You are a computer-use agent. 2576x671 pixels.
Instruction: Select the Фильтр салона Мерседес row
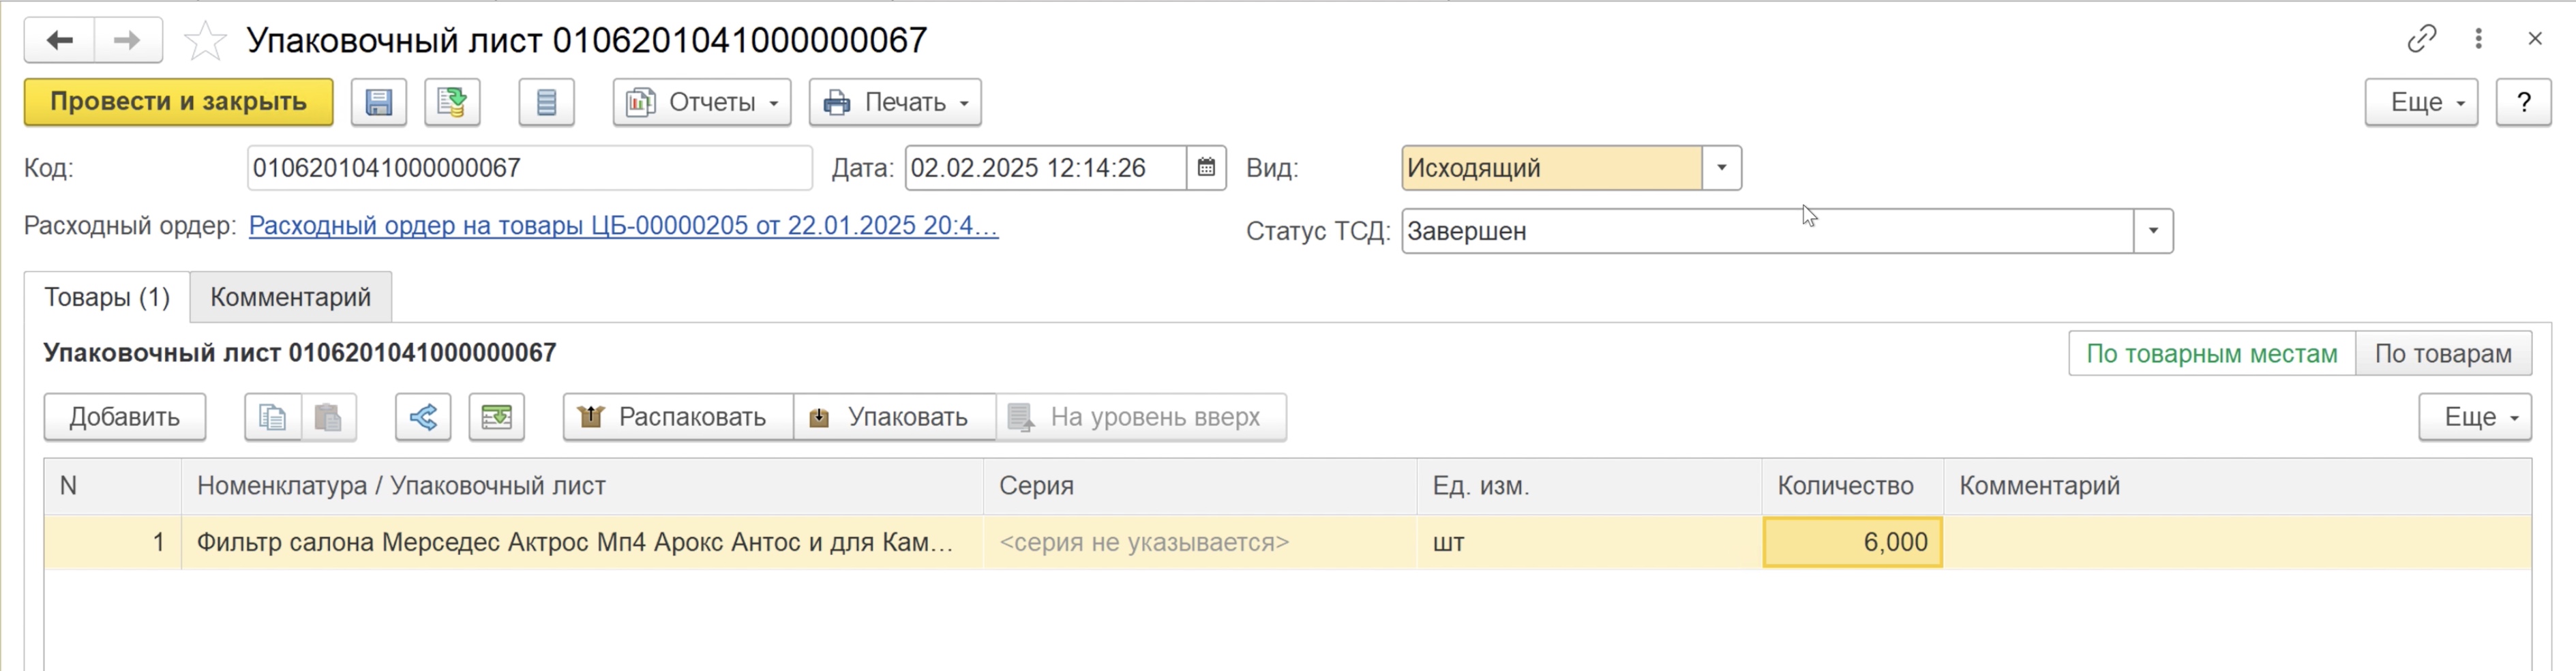coord(1288,543)
